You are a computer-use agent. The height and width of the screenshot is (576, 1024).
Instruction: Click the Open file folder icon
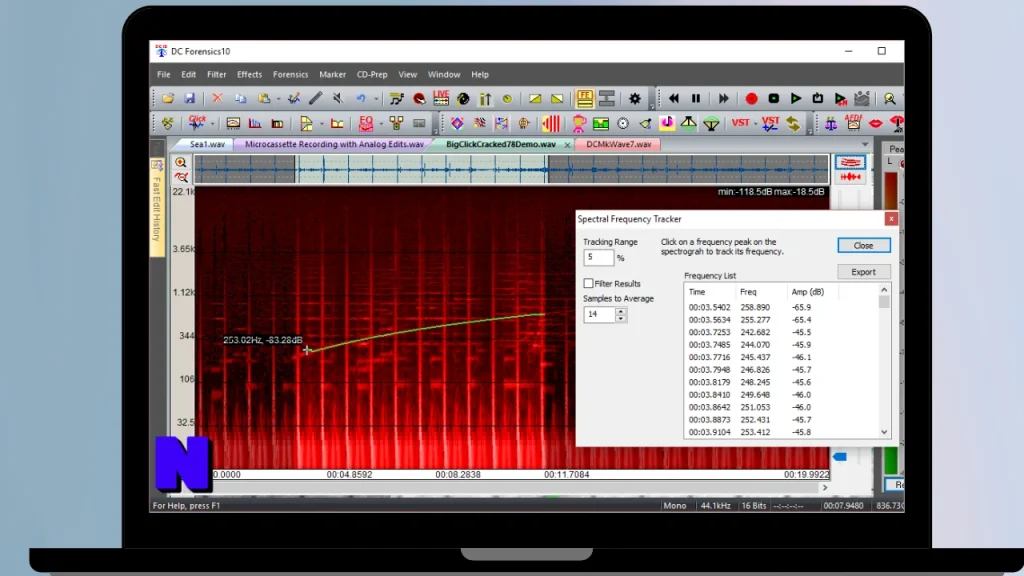click(x=168, y=99)
